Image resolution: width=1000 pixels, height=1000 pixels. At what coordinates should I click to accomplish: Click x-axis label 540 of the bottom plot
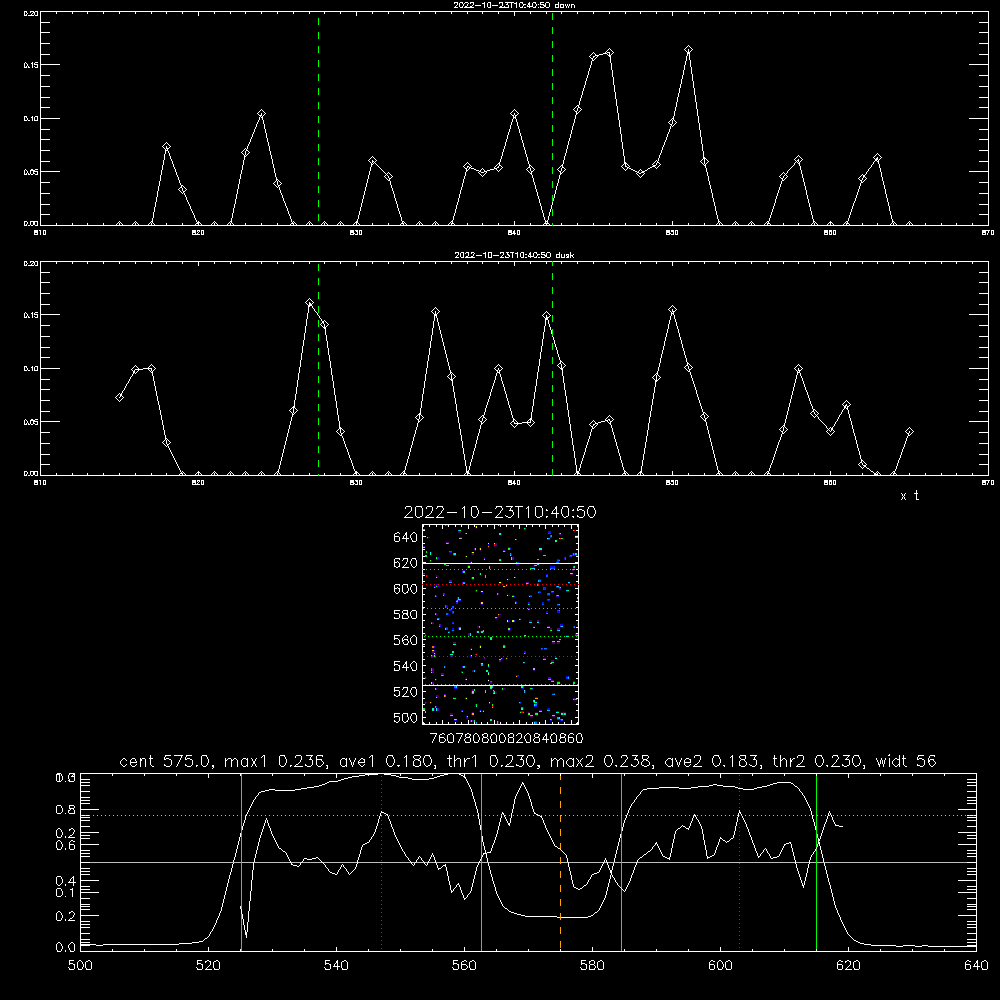point(336,966)
